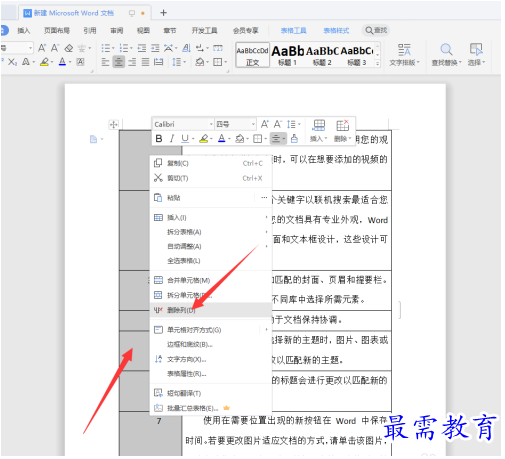Image resolution: width=505 pixels, height=459 pixels.
Task: Open the Page Layout ribbon tab
Action: (x=57, y=31)
